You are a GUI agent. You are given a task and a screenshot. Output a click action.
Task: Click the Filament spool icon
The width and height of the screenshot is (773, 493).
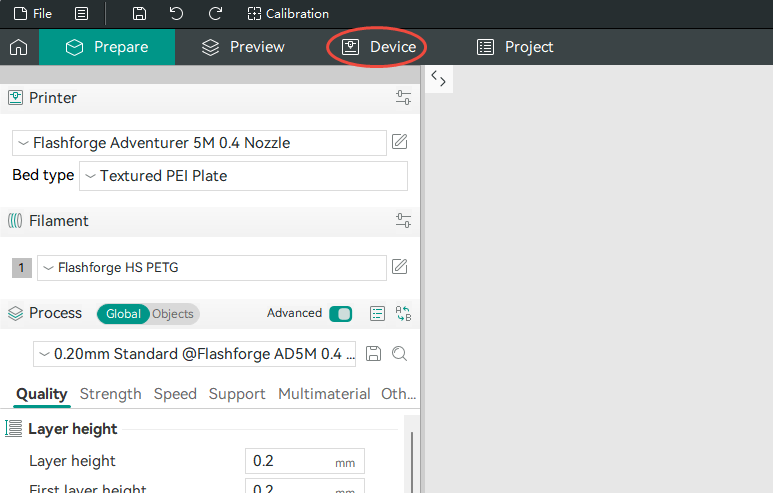click(15, 220)
